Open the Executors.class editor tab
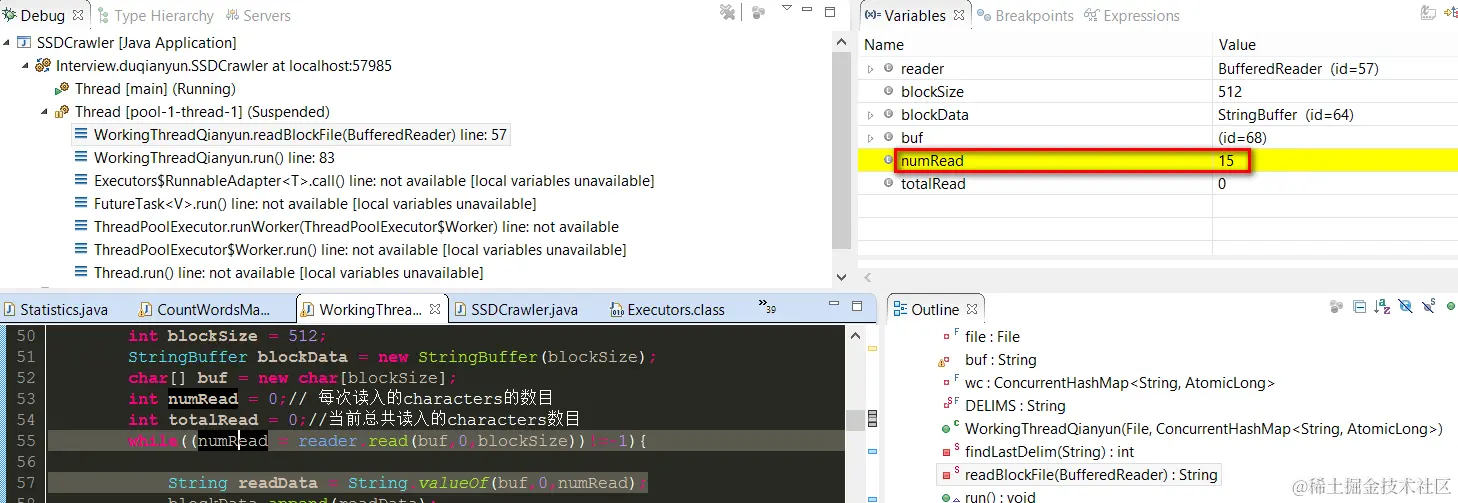Image resolution: width=1458 pixels, height=503 pixels. 666,309
